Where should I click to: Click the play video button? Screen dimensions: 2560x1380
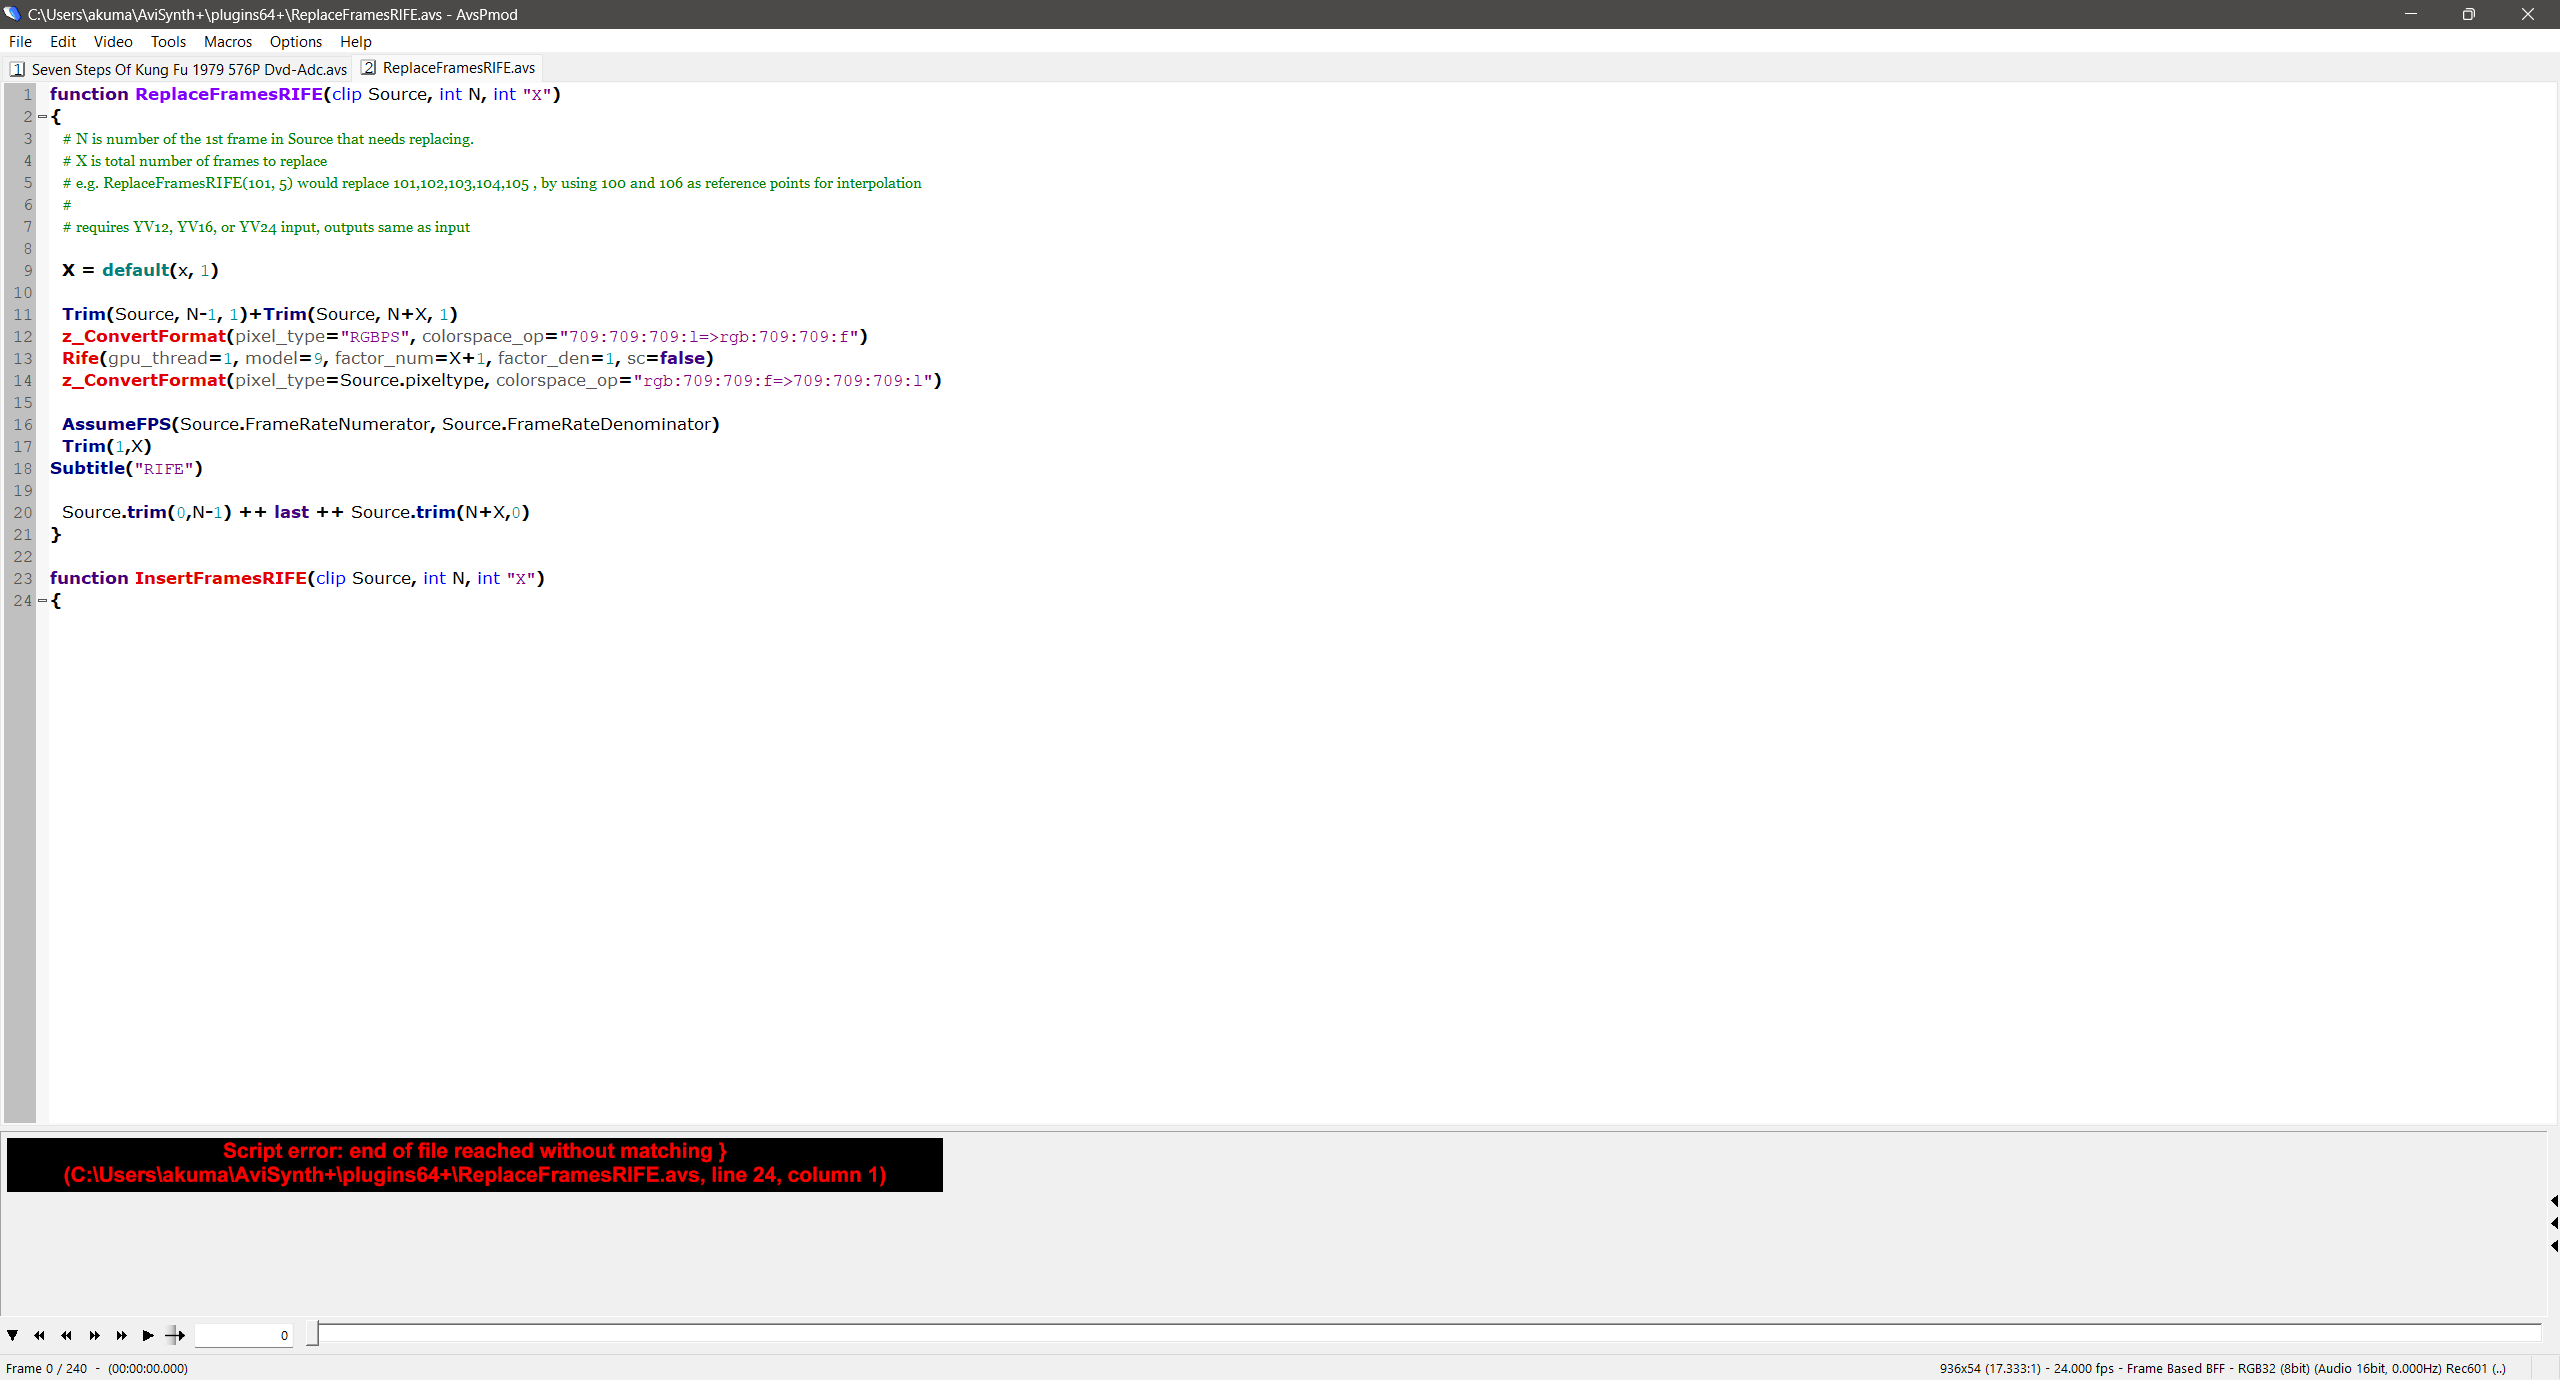click(x=148, y=1335)
